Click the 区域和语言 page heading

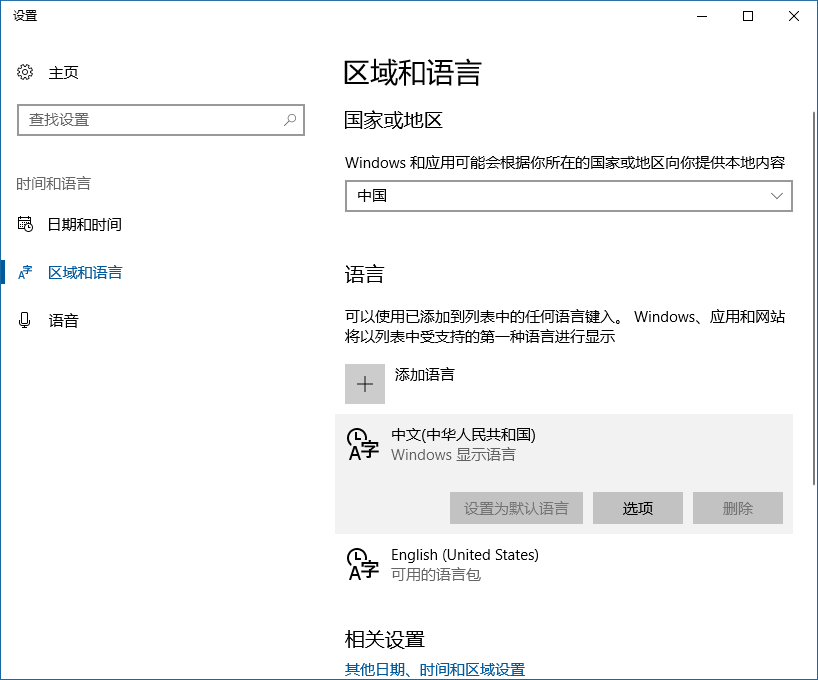point(412,73)
